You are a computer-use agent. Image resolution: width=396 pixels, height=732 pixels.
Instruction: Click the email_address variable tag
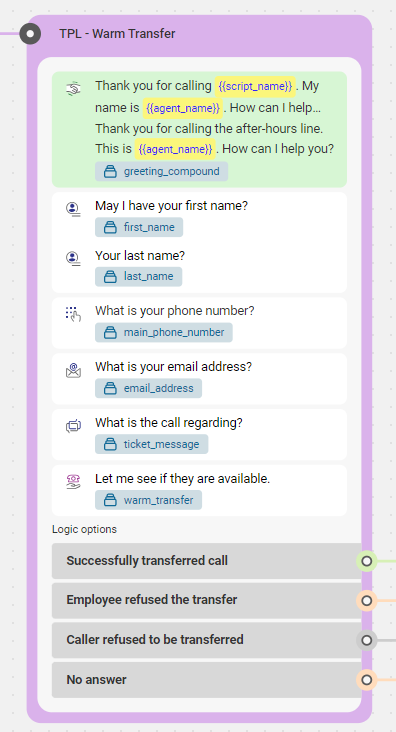tap(148, 388)
